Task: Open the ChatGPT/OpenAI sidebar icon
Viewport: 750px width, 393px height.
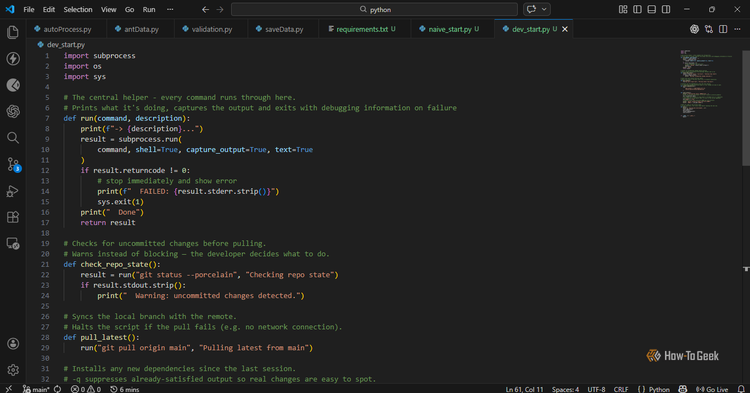Action: (13, 111)
